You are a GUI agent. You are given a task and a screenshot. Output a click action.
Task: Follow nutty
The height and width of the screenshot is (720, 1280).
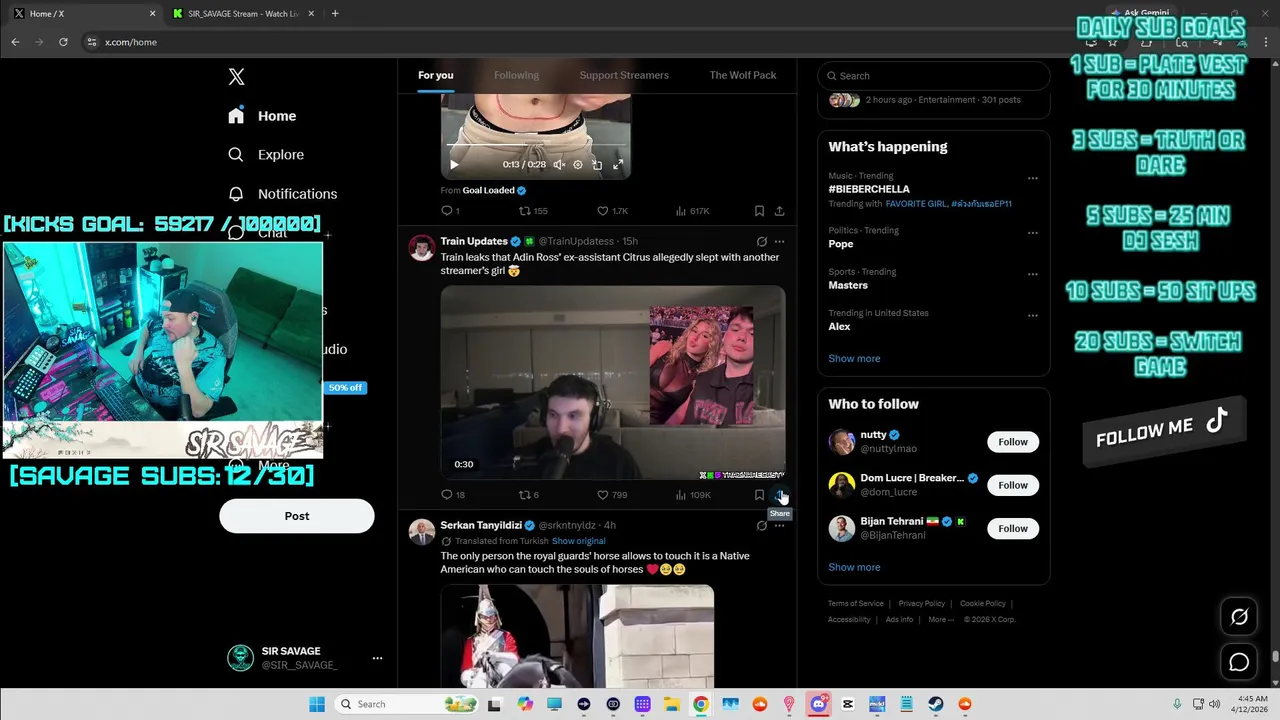coord(1013,442)
